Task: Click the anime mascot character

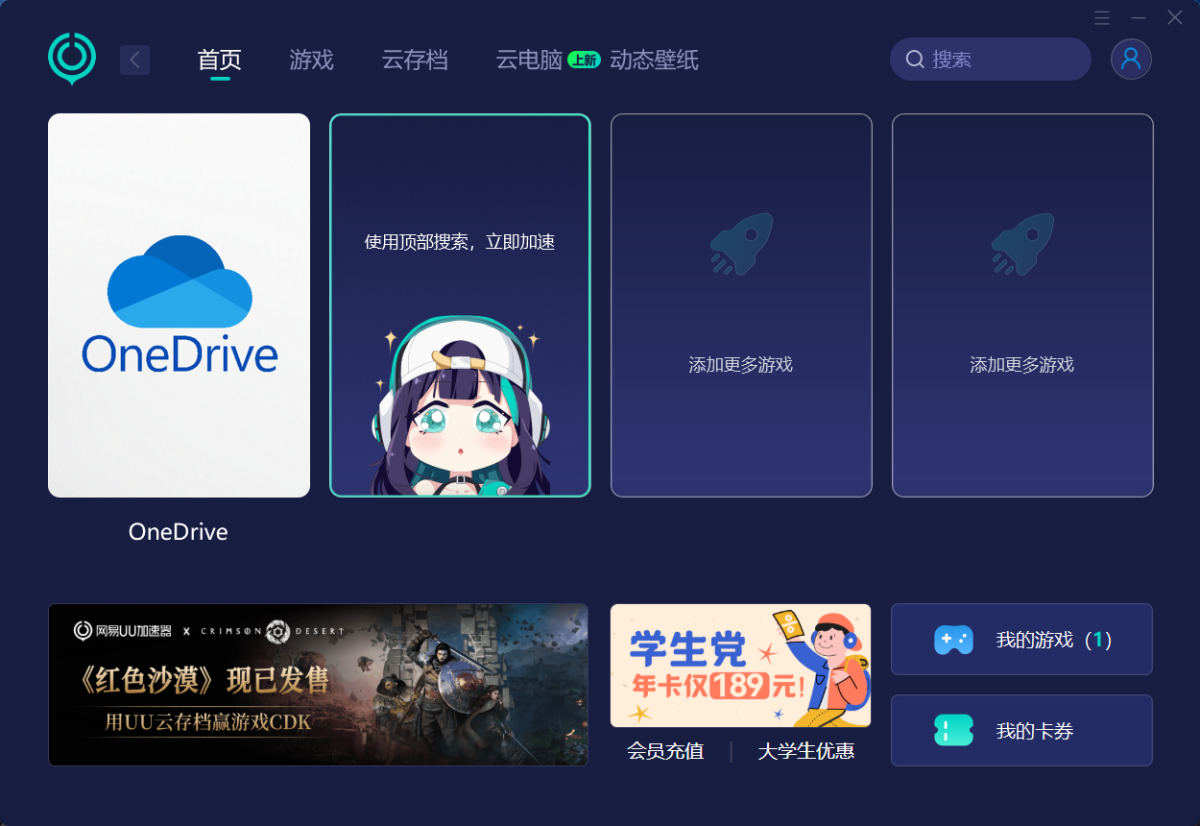Action: [460, 405]
